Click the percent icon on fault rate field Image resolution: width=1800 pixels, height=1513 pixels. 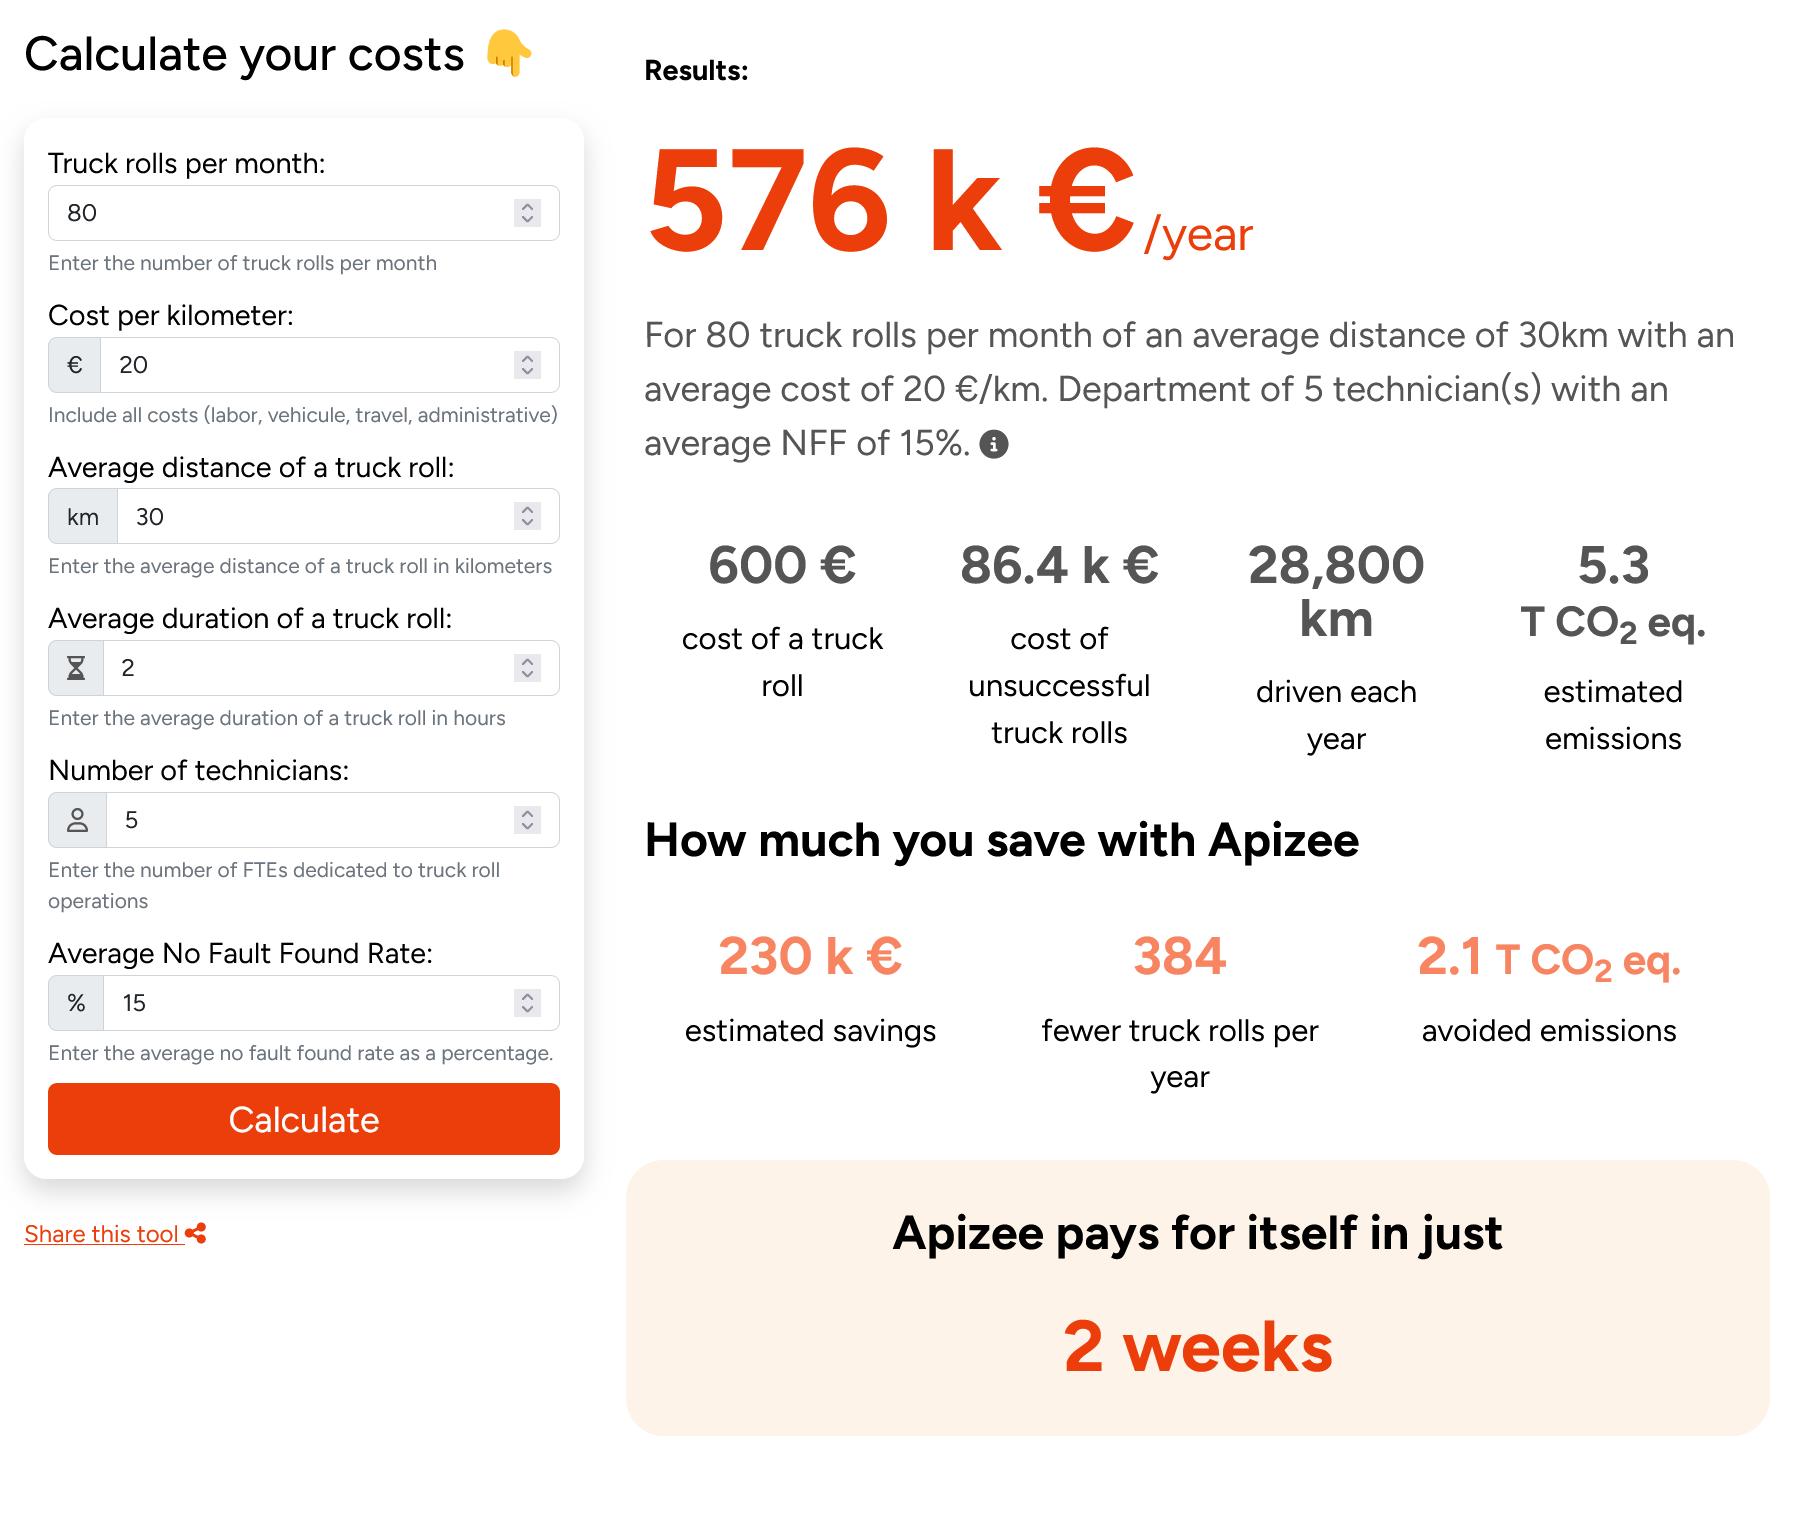point(74,1003)
